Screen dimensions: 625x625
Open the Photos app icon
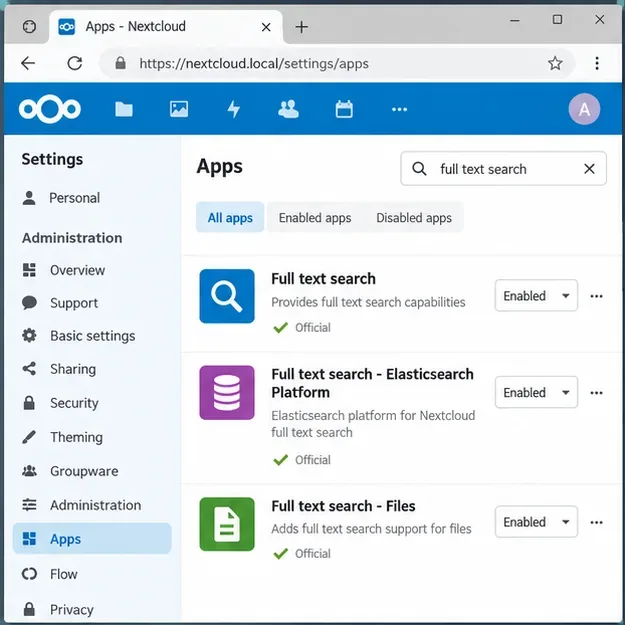179,109
